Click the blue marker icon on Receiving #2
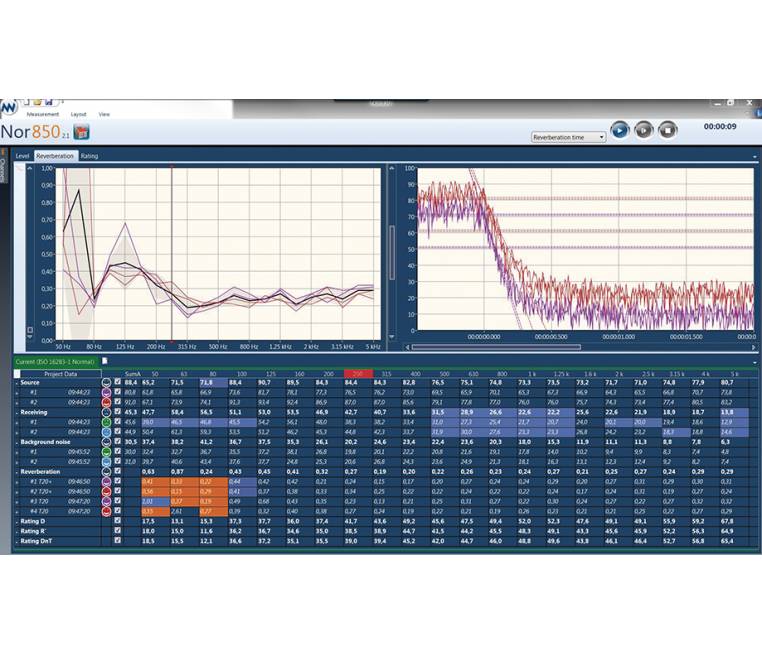 coord(106,432)
